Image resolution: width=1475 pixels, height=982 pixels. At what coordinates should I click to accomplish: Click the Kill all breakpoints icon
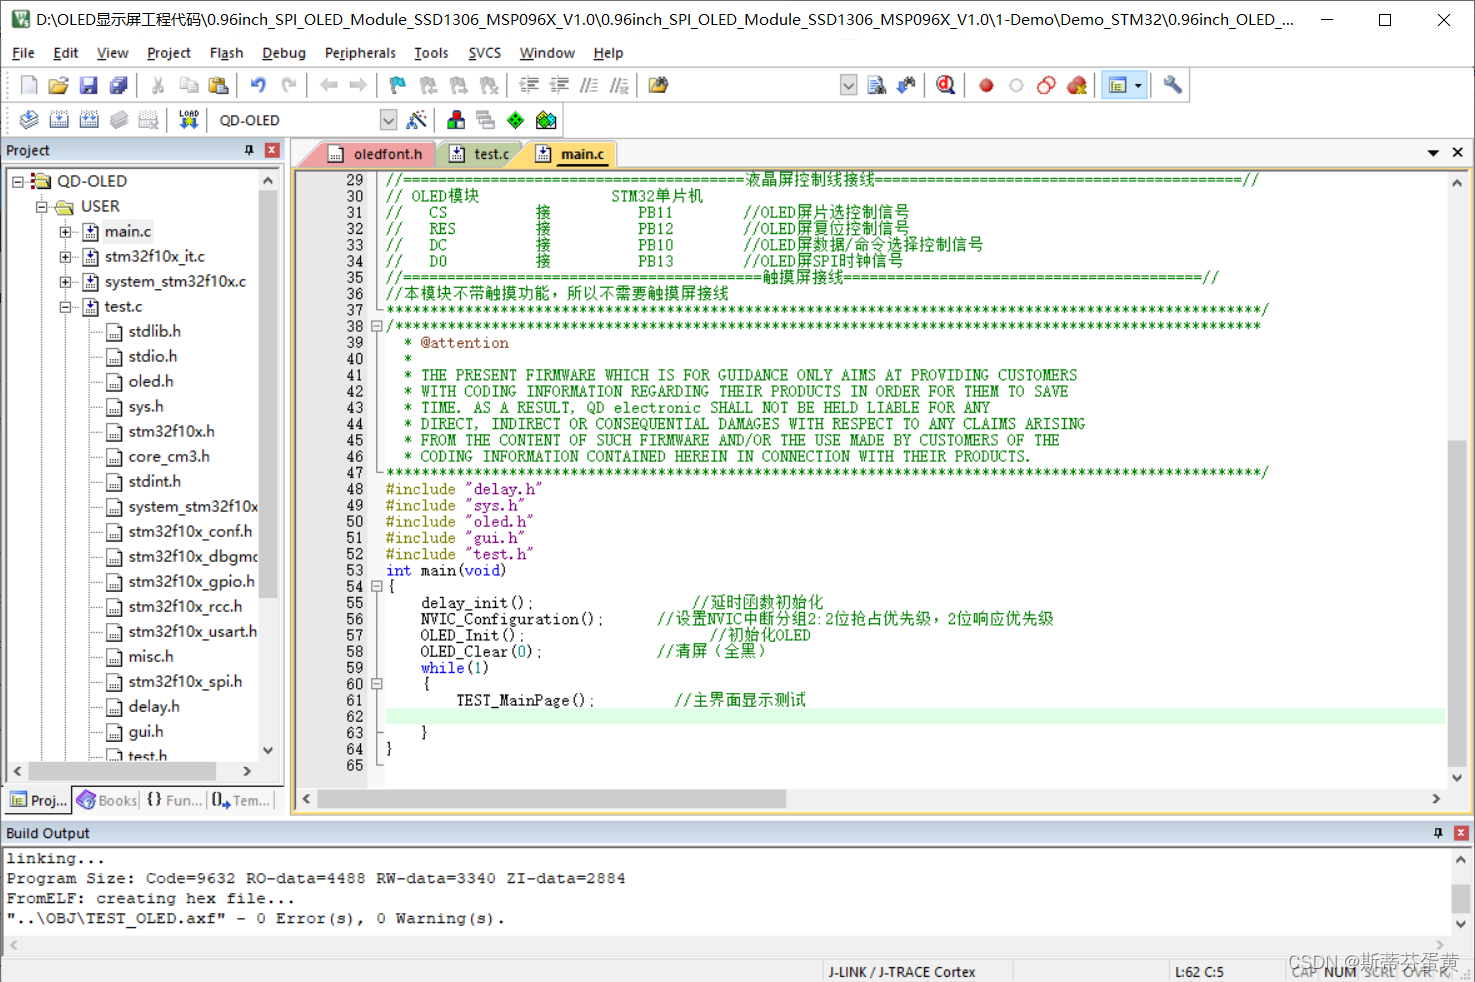click(1076, 85)
